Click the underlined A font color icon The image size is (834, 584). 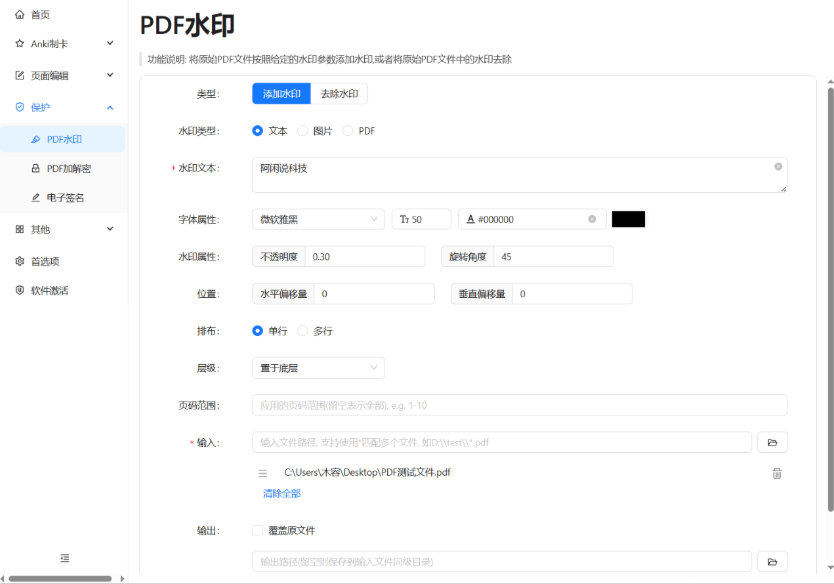[x=470, y=219]
